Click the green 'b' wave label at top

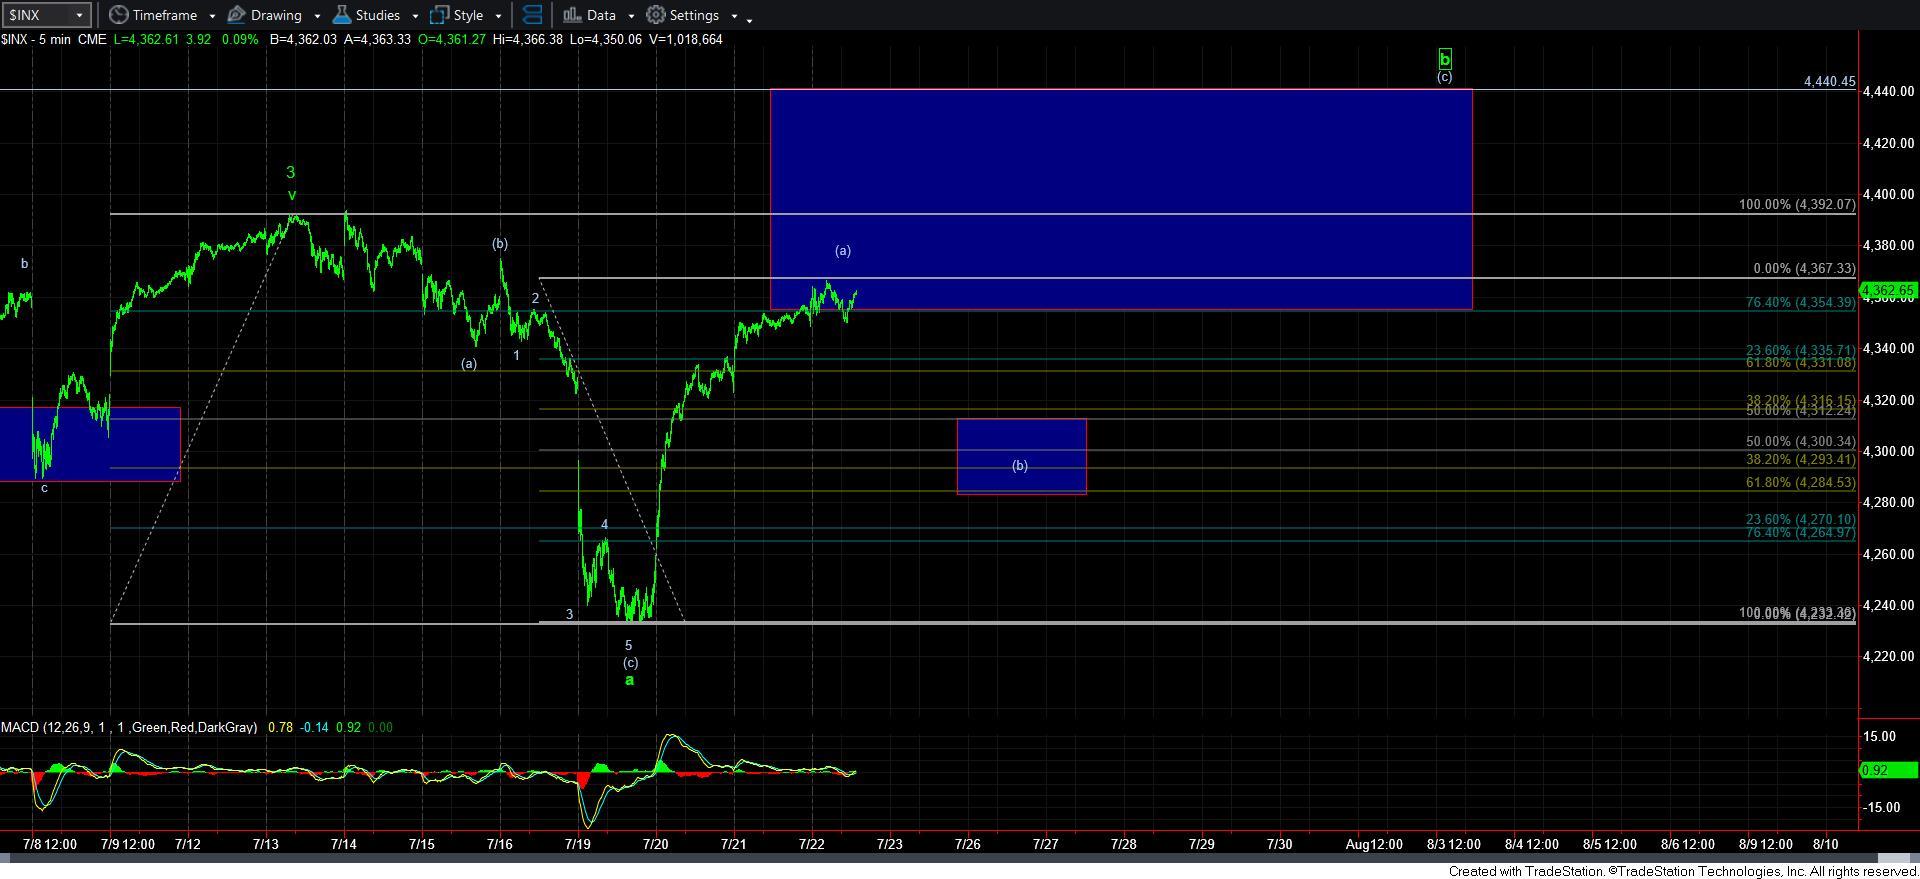[1444, 59]
